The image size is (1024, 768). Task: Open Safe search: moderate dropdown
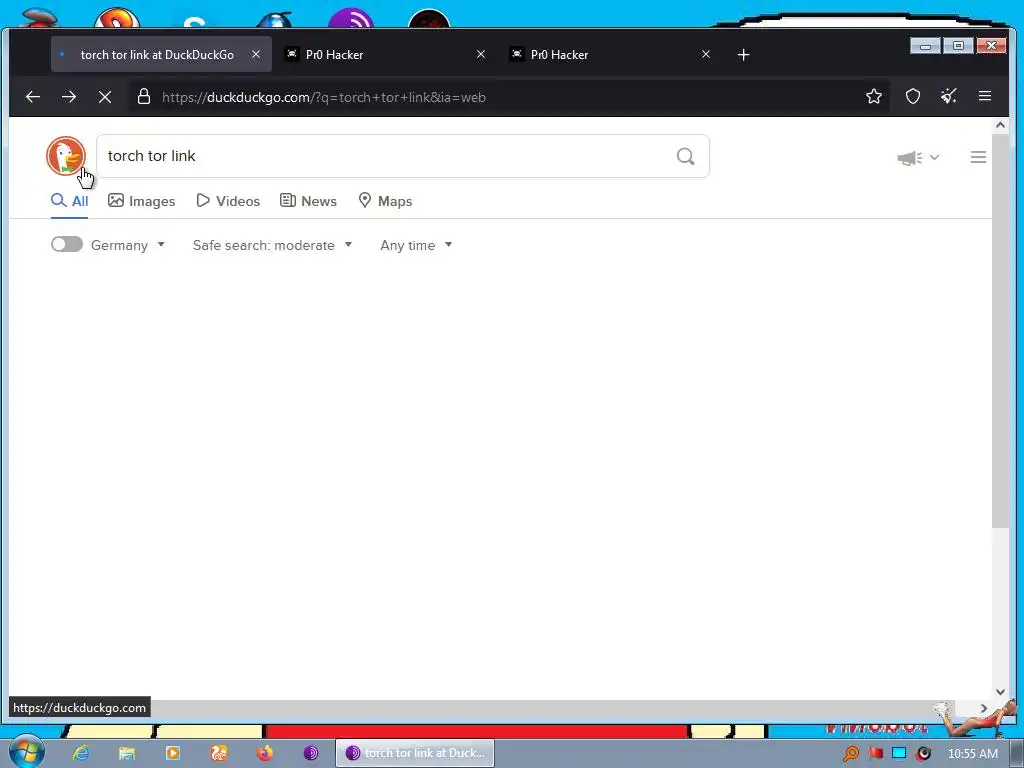point(272,245)
